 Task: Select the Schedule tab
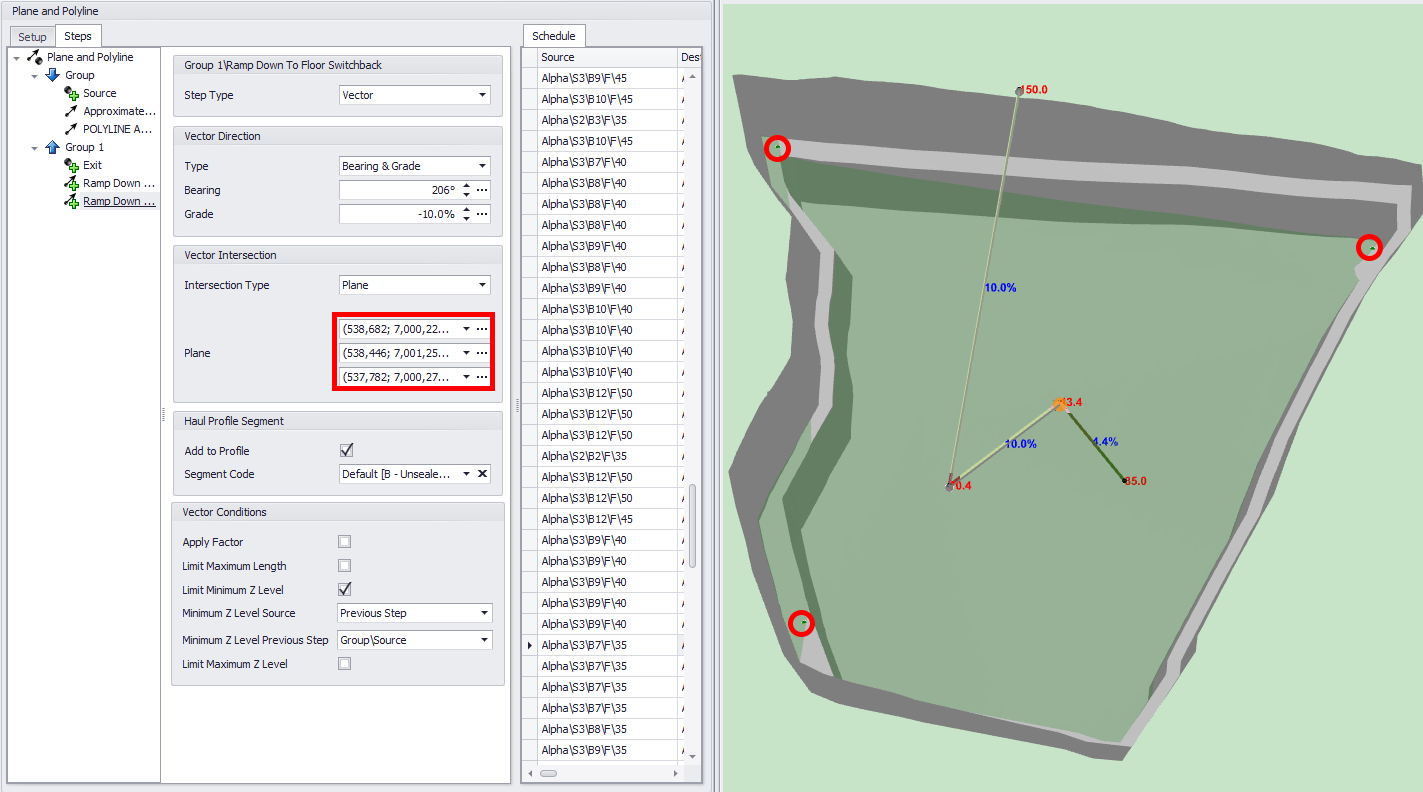[553, 36]
